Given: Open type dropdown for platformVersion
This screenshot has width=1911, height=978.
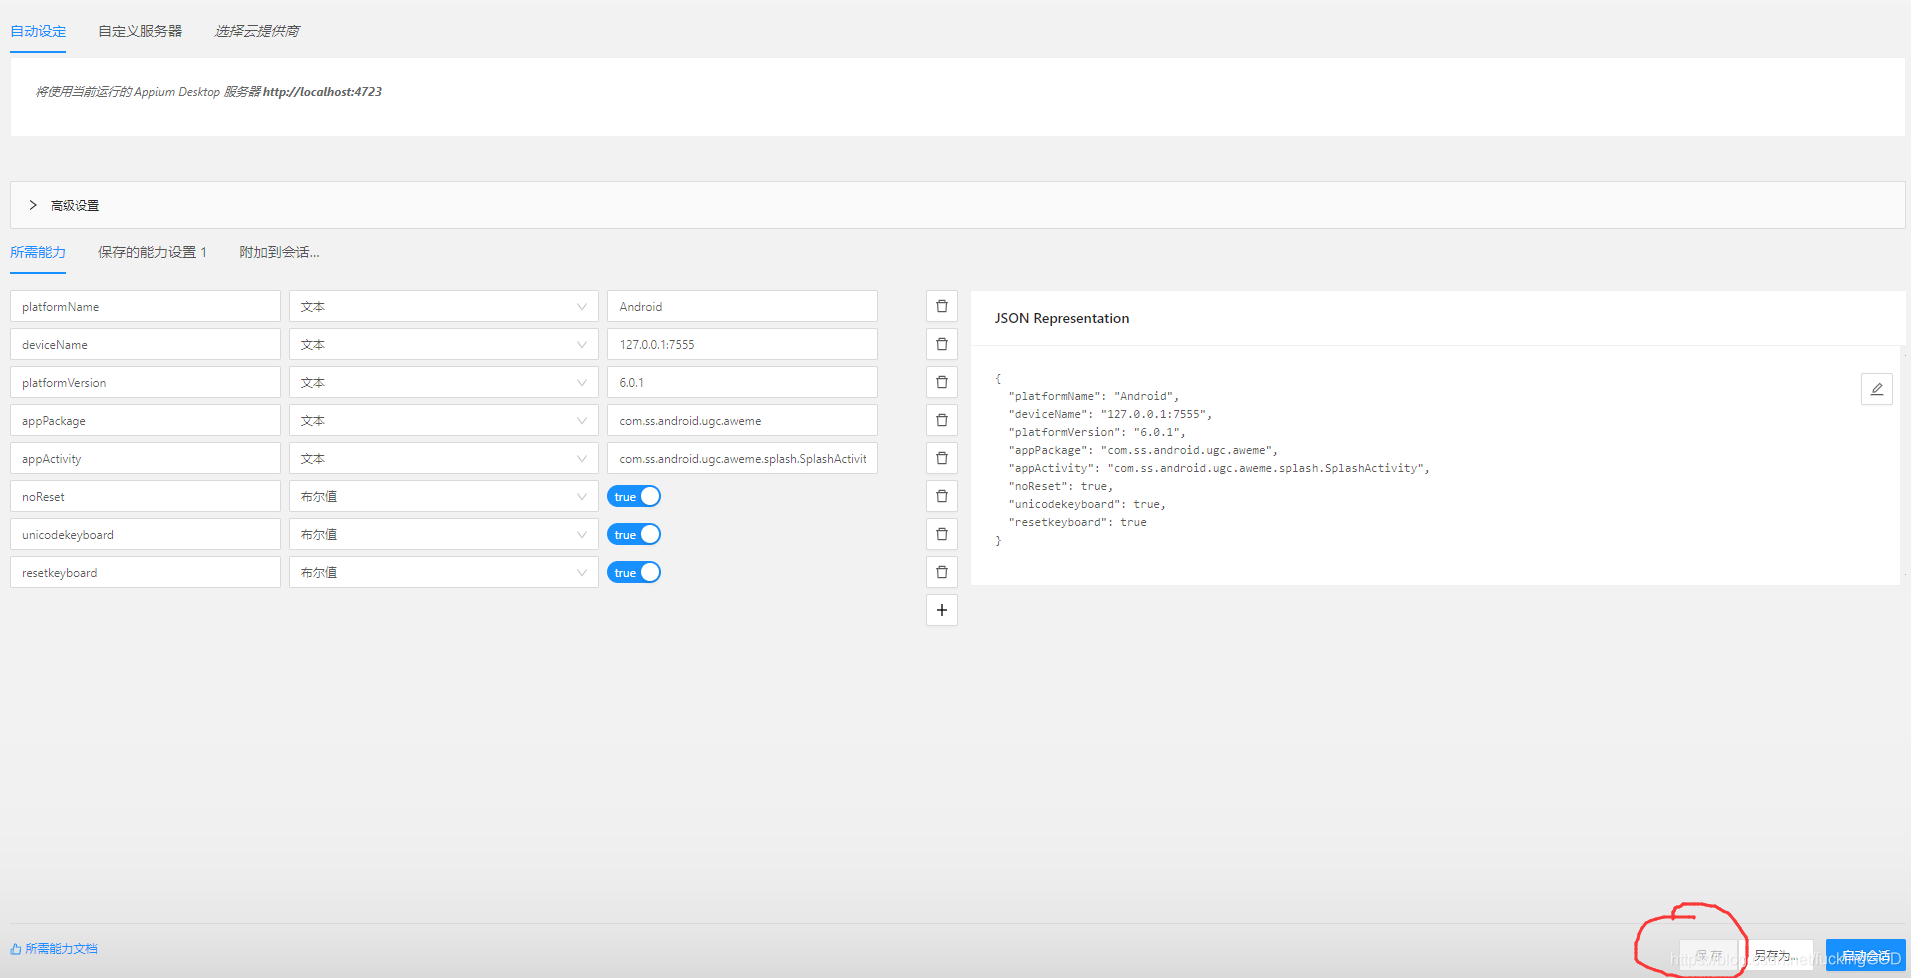Looking at the screenshot, I should pyautogui.click(x=444, y=382).
